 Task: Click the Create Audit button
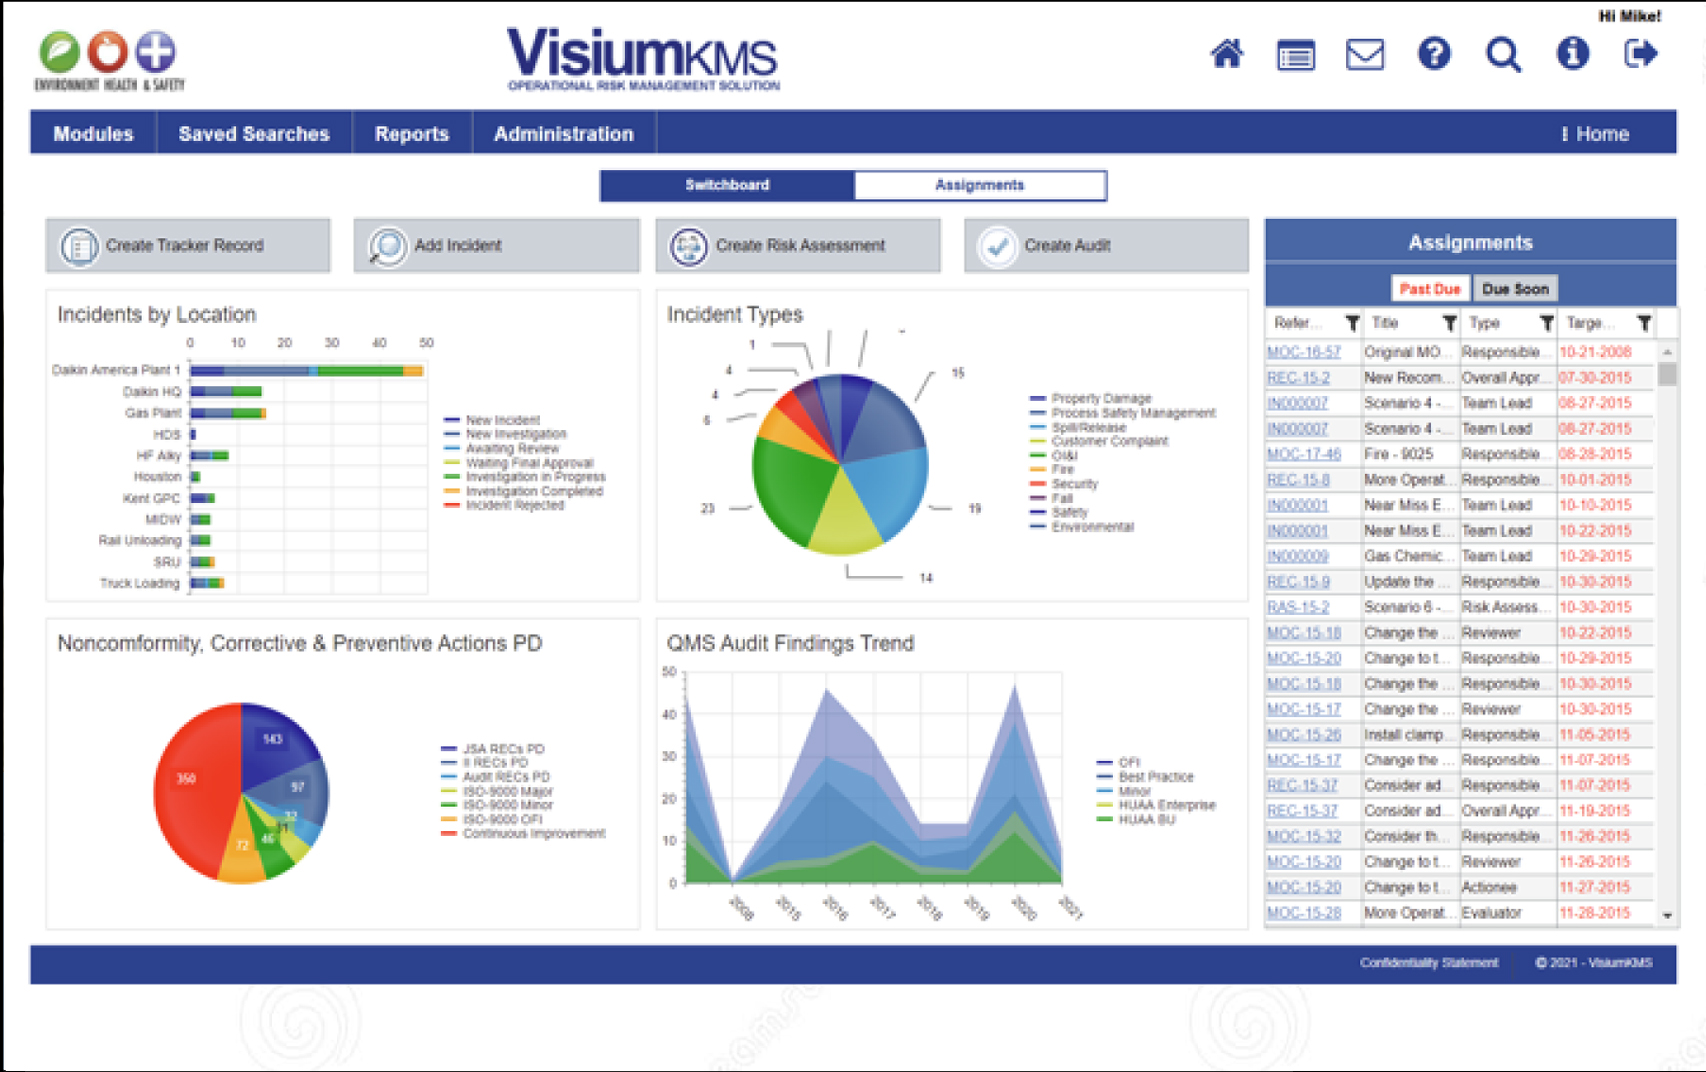[x=1106, y=245]
